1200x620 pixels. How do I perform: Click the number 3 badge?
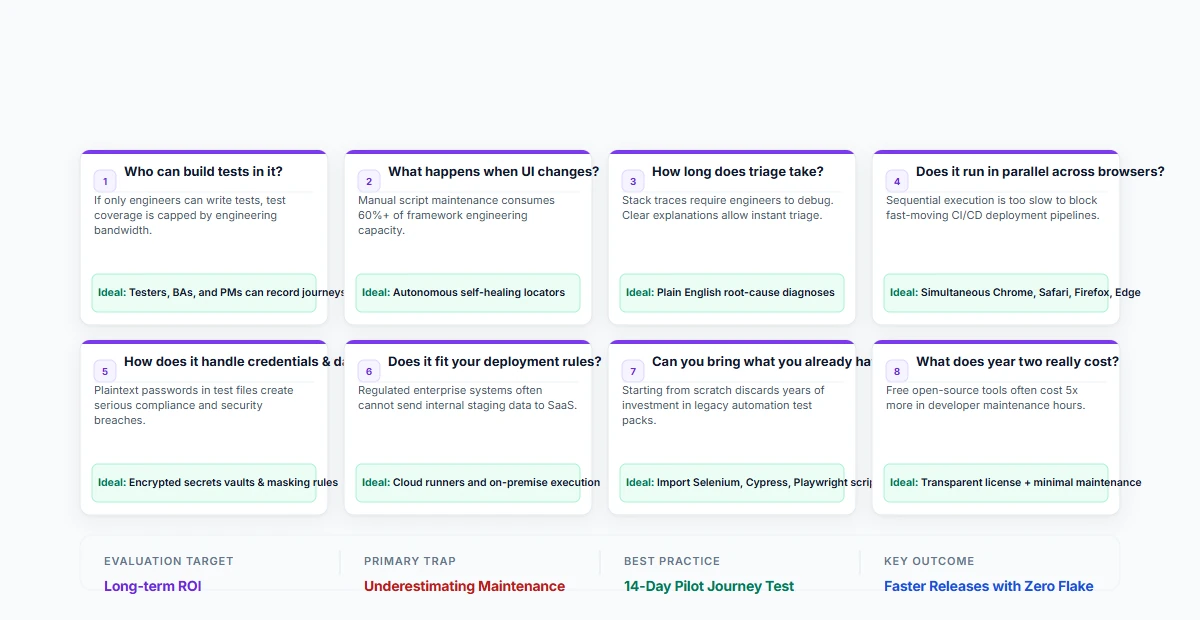tap(633, 181)
